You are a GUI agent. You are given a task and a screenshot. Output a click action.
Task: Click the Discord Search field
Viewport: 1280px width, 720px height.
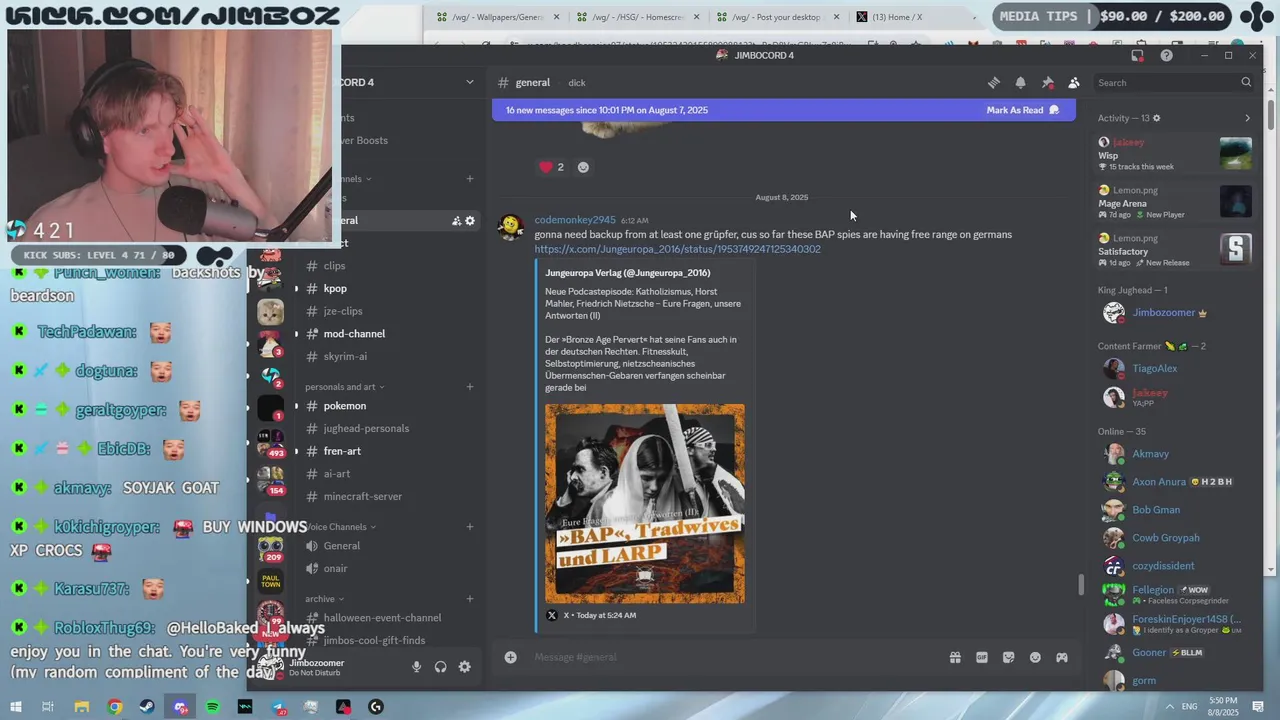(x=1175, y=83)
